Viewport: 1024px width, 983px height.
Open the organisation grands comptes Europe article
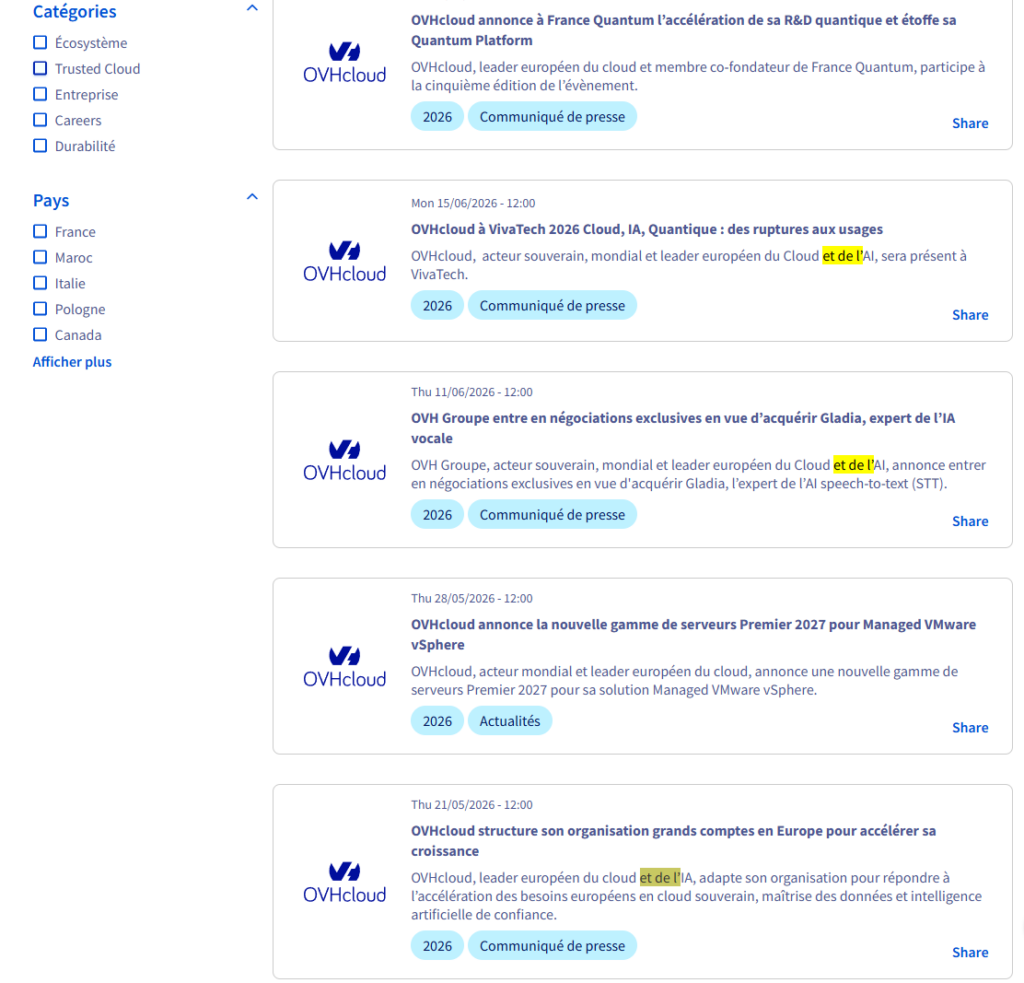pos(673,841)
